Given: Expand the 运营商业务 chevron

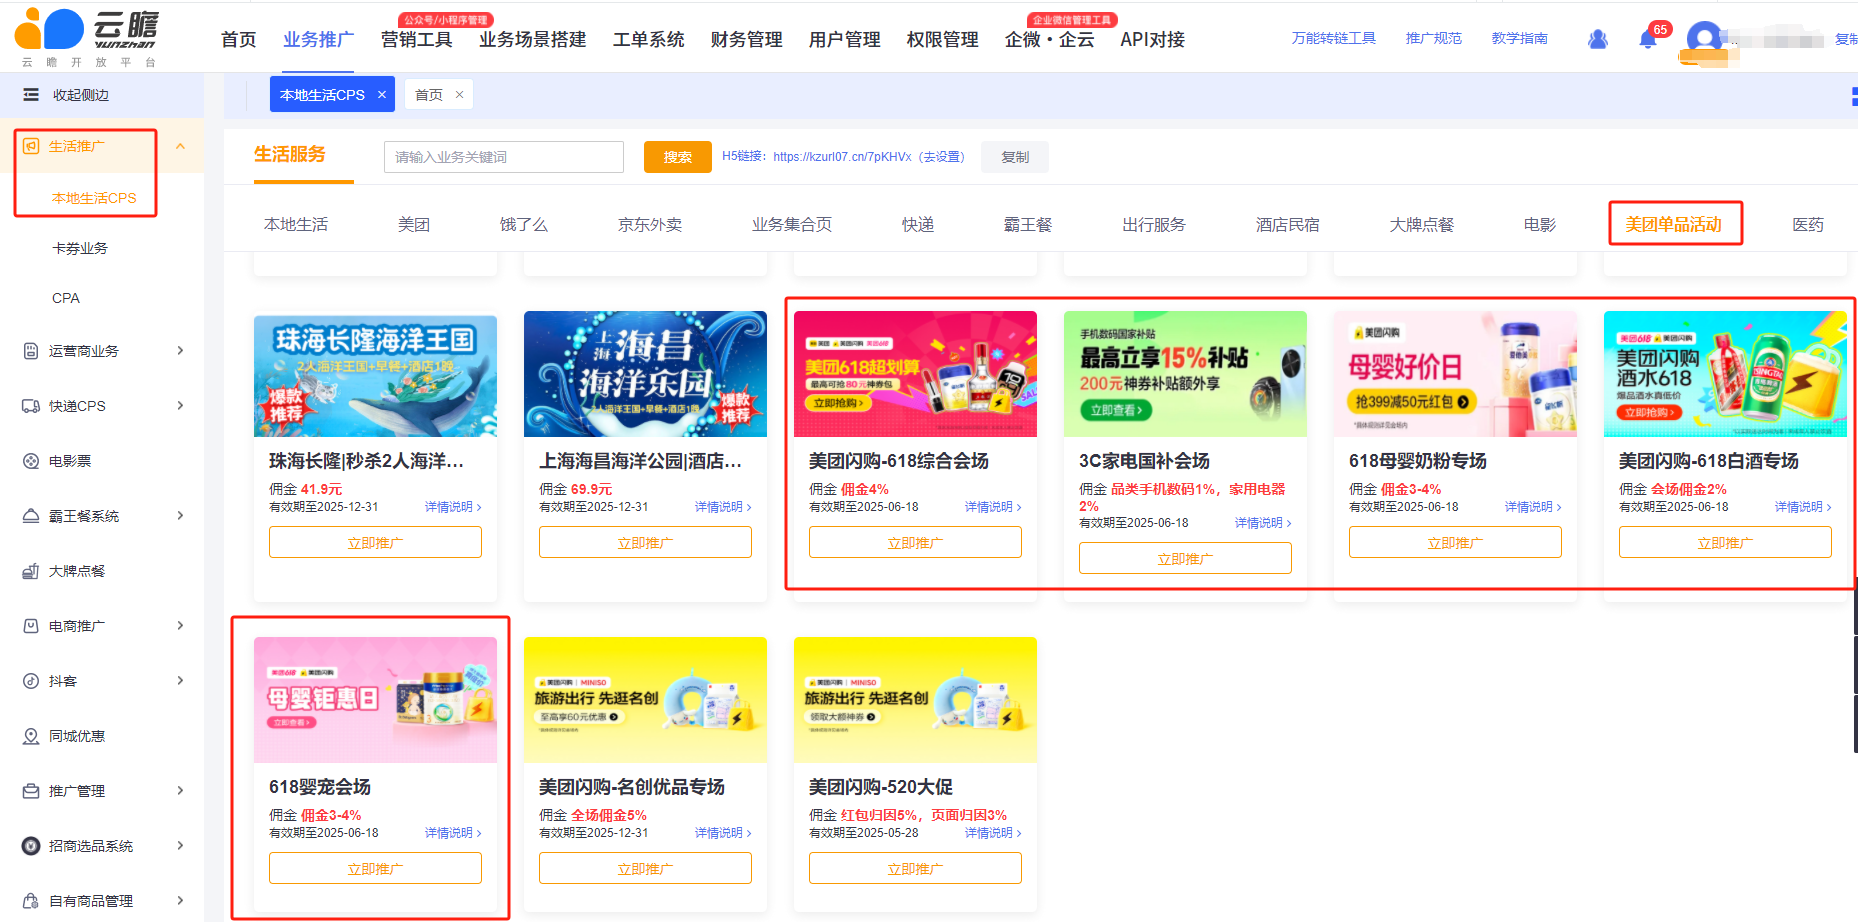Looking at the screenshot, I should 181,351.
